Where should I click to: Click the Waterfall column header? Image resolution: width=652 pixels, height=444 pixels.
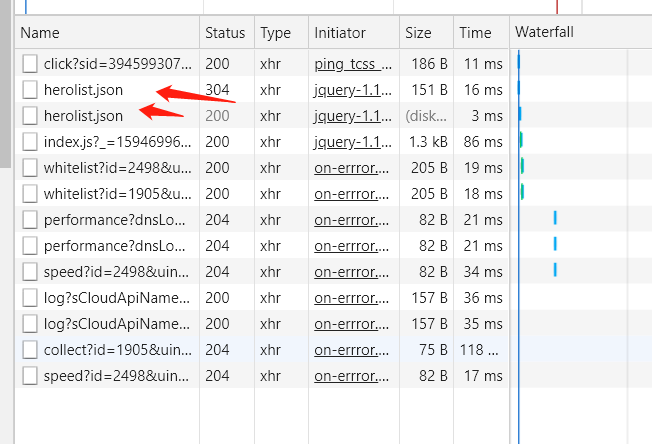click(x=580, y=32)
